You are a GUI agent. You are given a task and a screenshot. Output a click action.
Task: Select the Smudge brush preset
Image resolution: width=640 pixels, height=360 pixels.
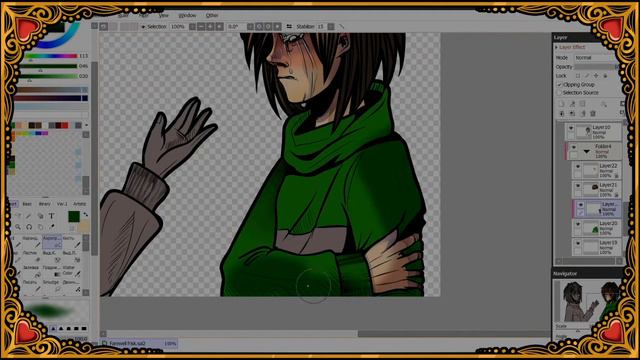[51, 286]
